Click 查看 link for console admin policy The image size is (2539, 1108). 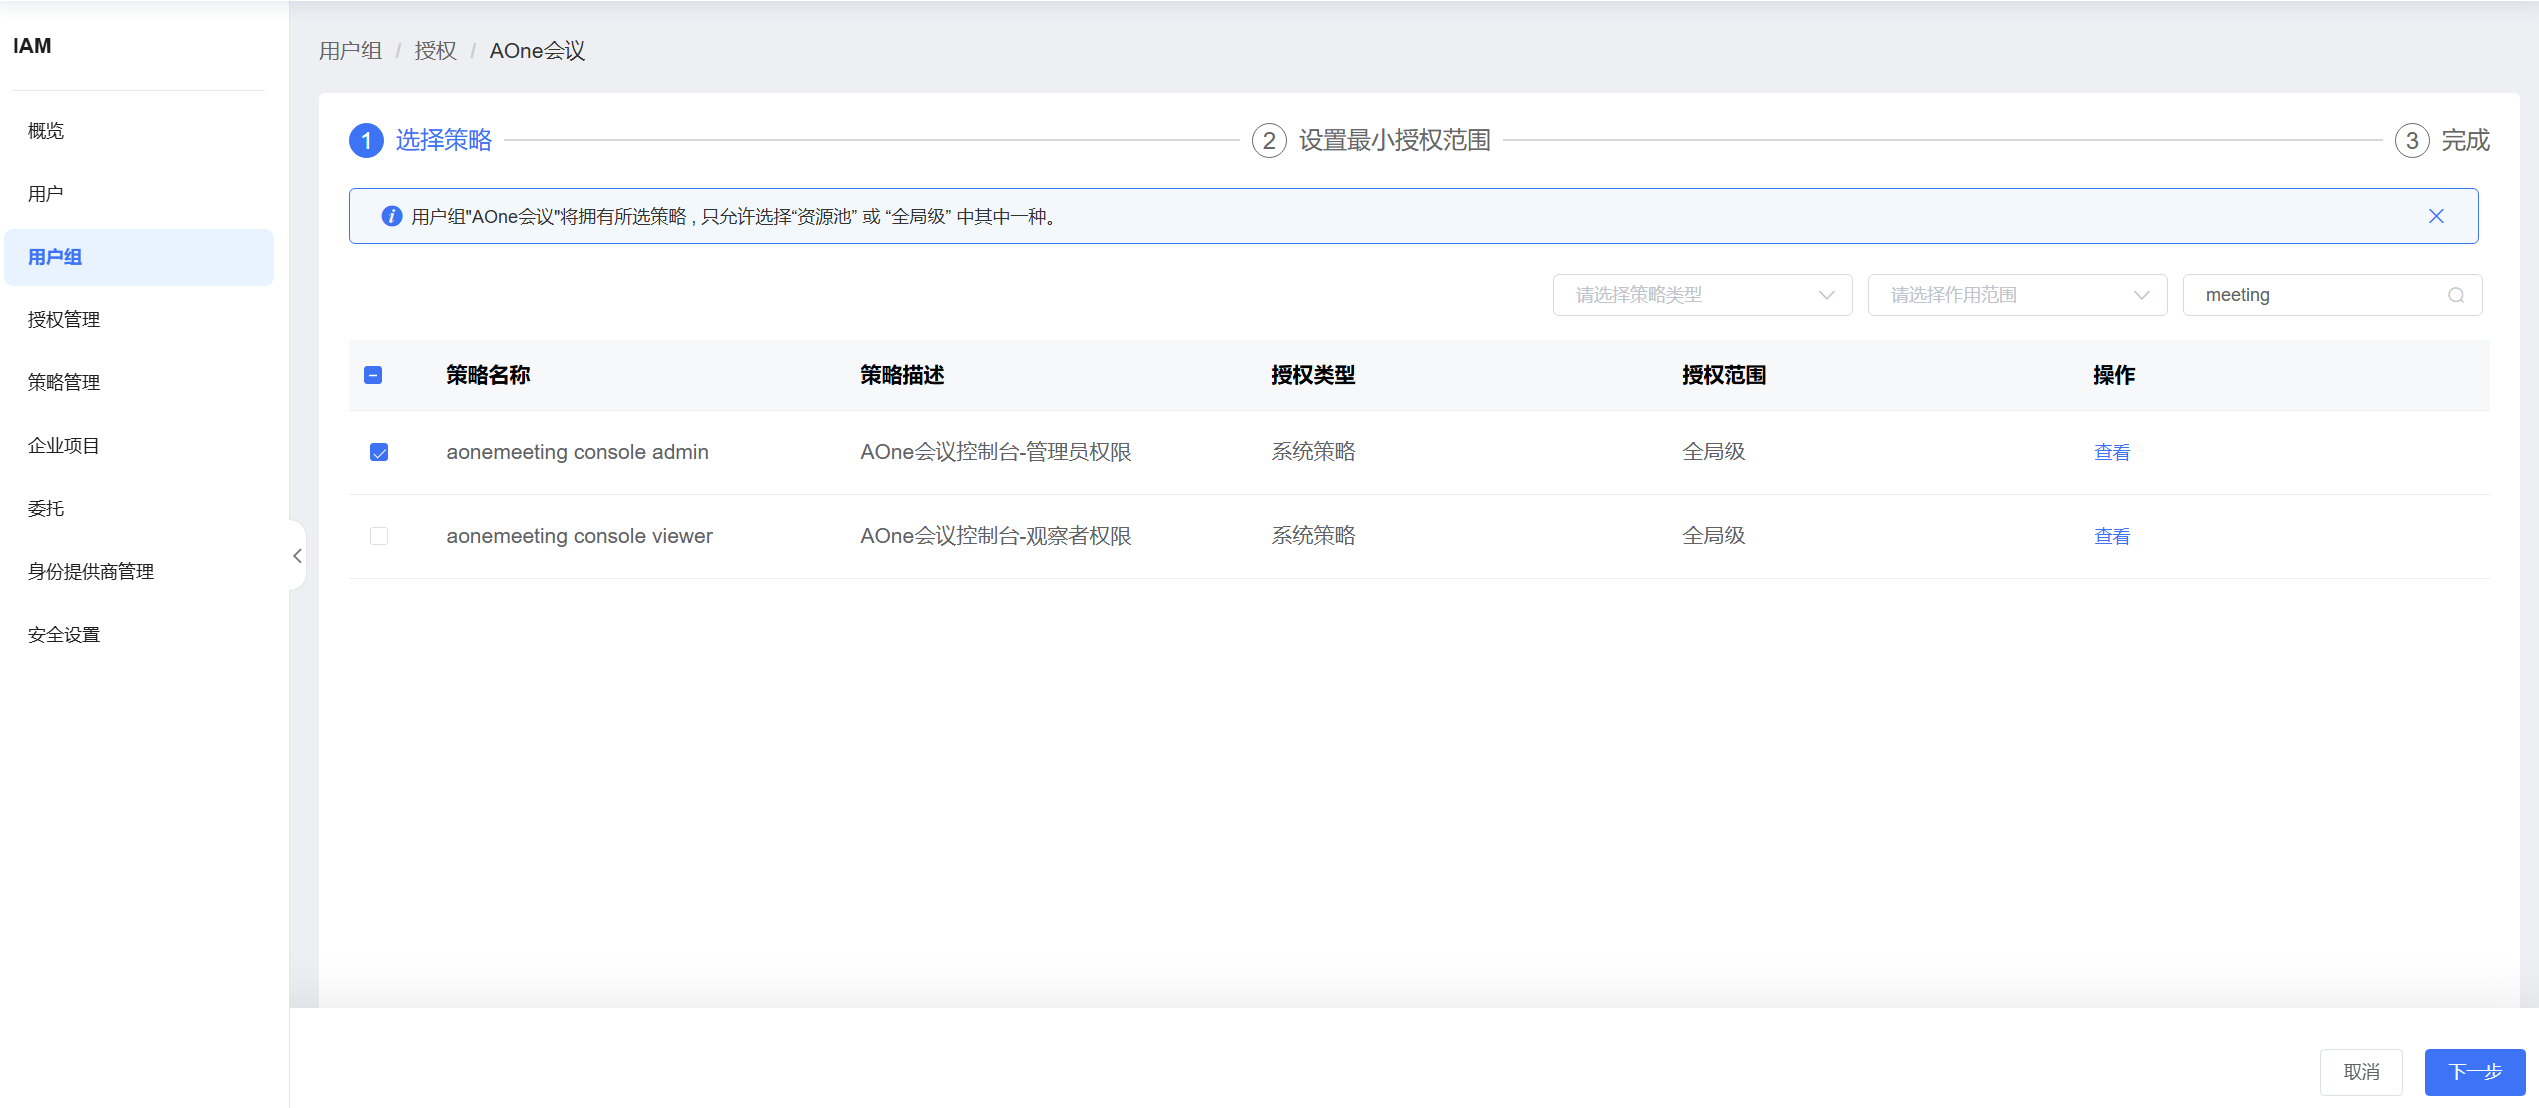[x=2111, y=452]
